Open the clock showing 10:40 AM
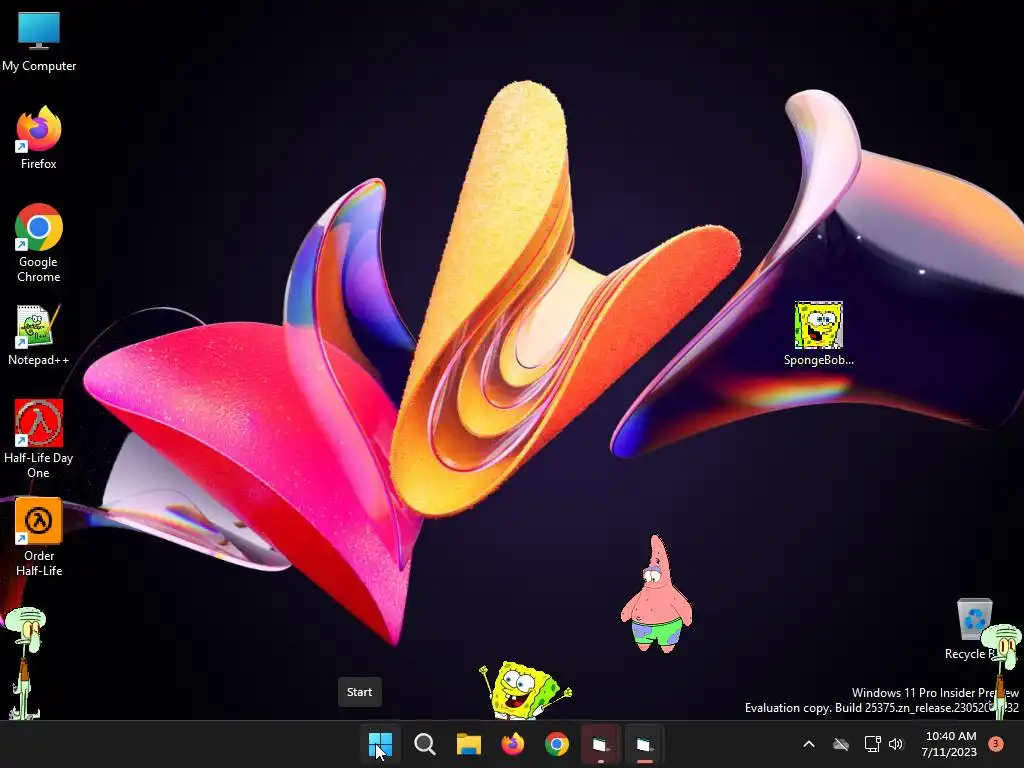 point(950,744)
